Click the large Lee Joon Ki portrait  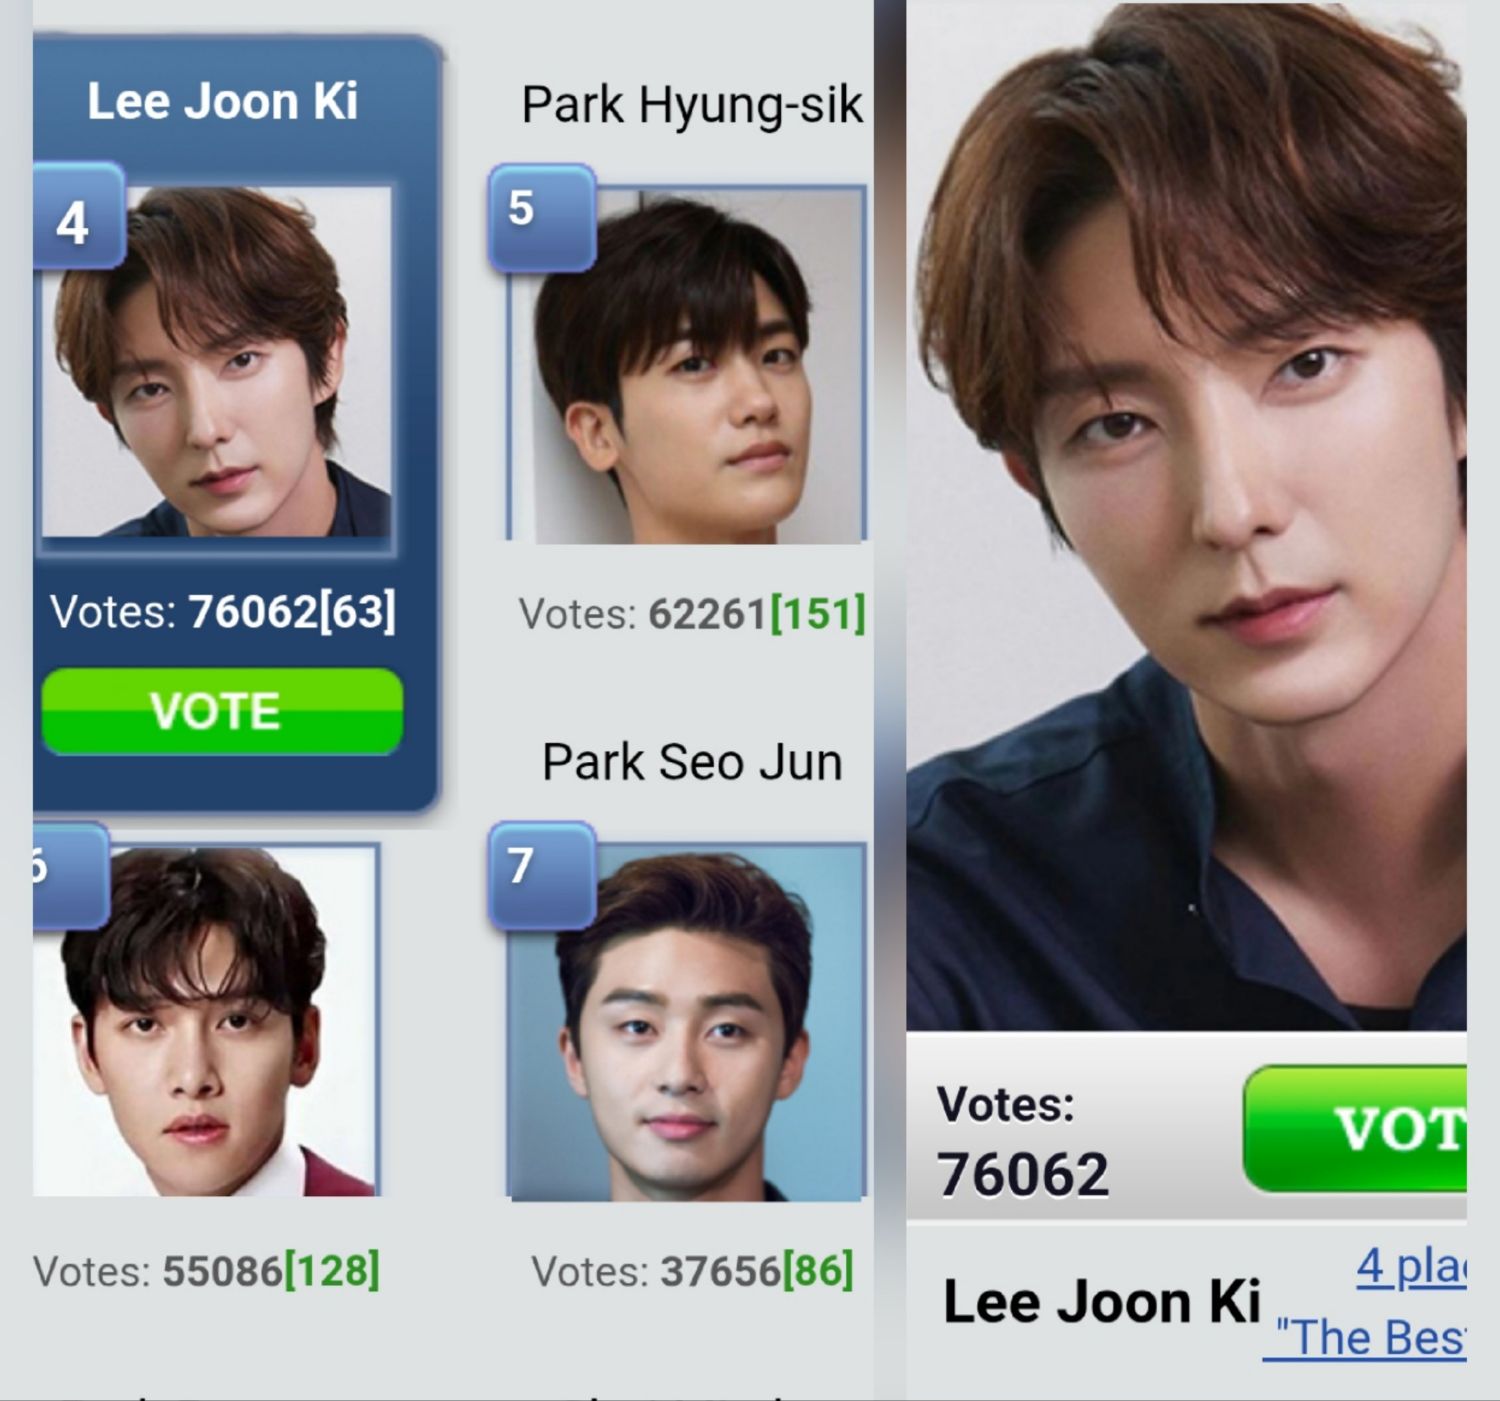[x=1187, y=517]
